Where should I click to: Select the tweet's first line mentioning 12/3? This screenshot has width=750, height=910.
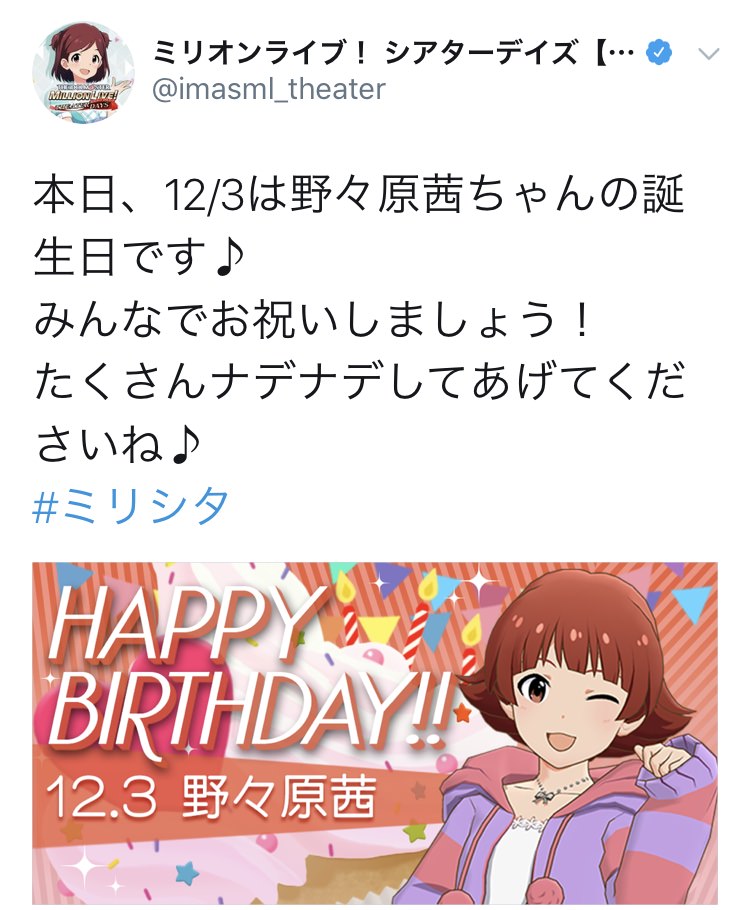359,194
